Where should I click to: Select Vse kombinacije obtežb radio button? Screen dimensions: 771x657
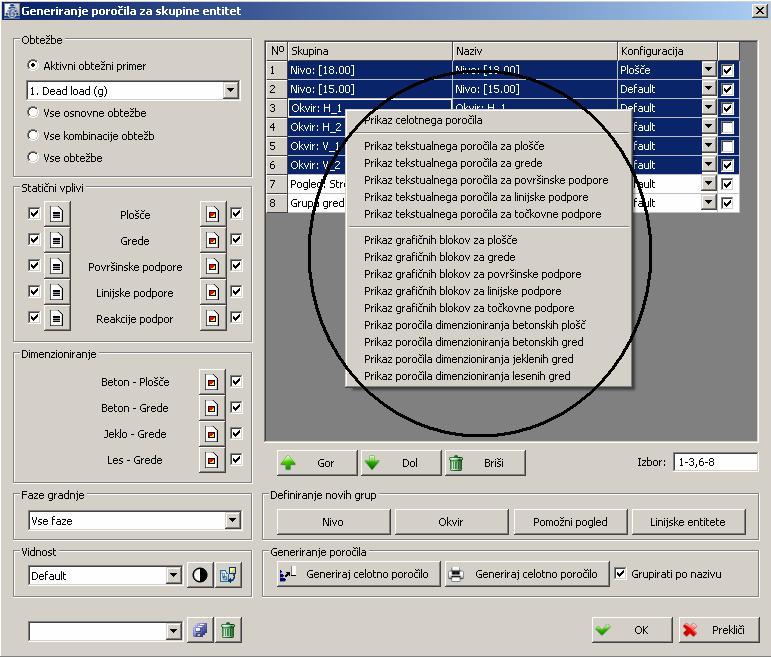[33, 135]
